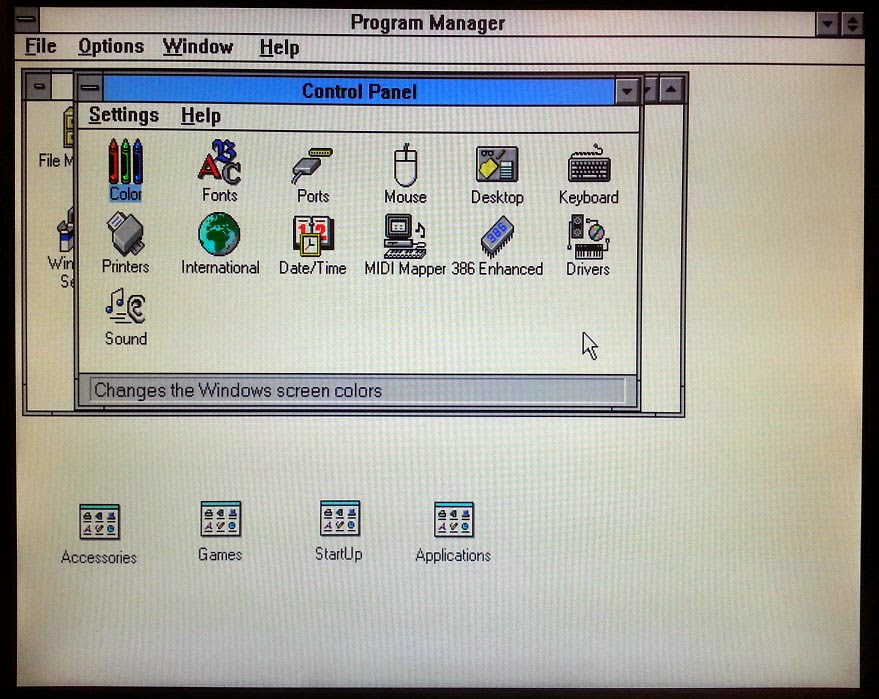Select the International globe icon

[219, 238]
